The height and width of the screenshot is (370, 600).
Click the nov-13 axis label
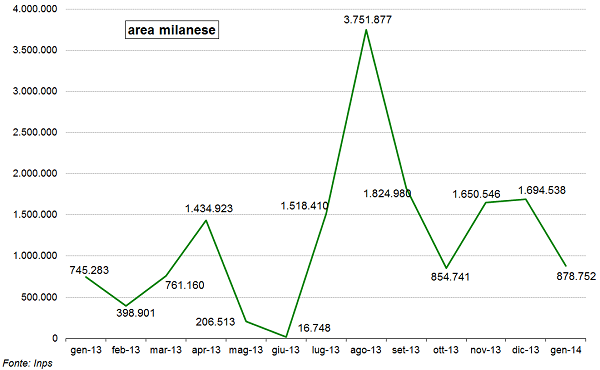[x=486, y=350]
